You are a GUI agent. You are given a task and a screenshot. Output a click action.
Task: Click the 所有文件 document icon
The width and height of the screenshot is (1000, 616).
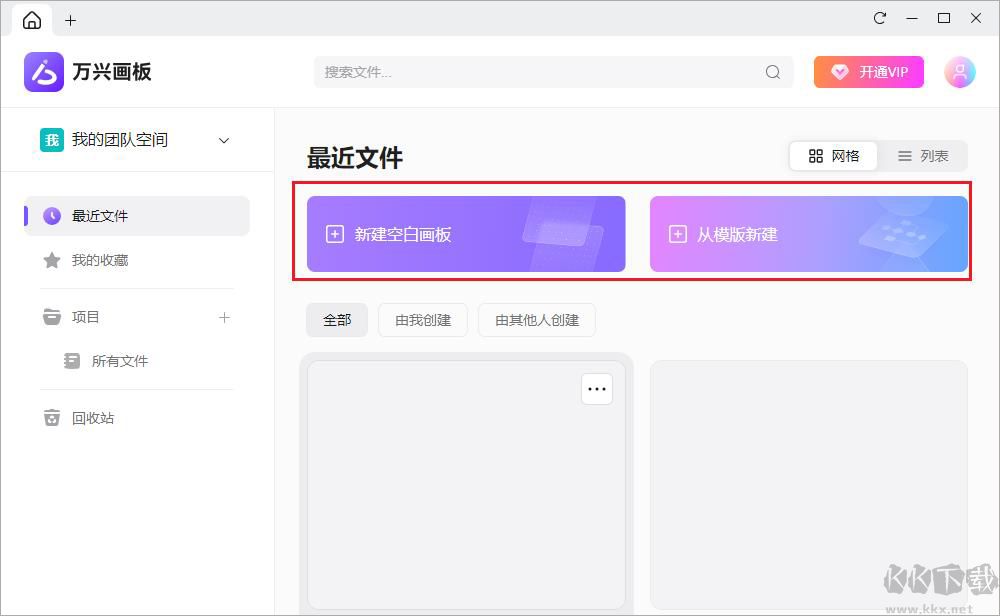(x=71, y=361)
